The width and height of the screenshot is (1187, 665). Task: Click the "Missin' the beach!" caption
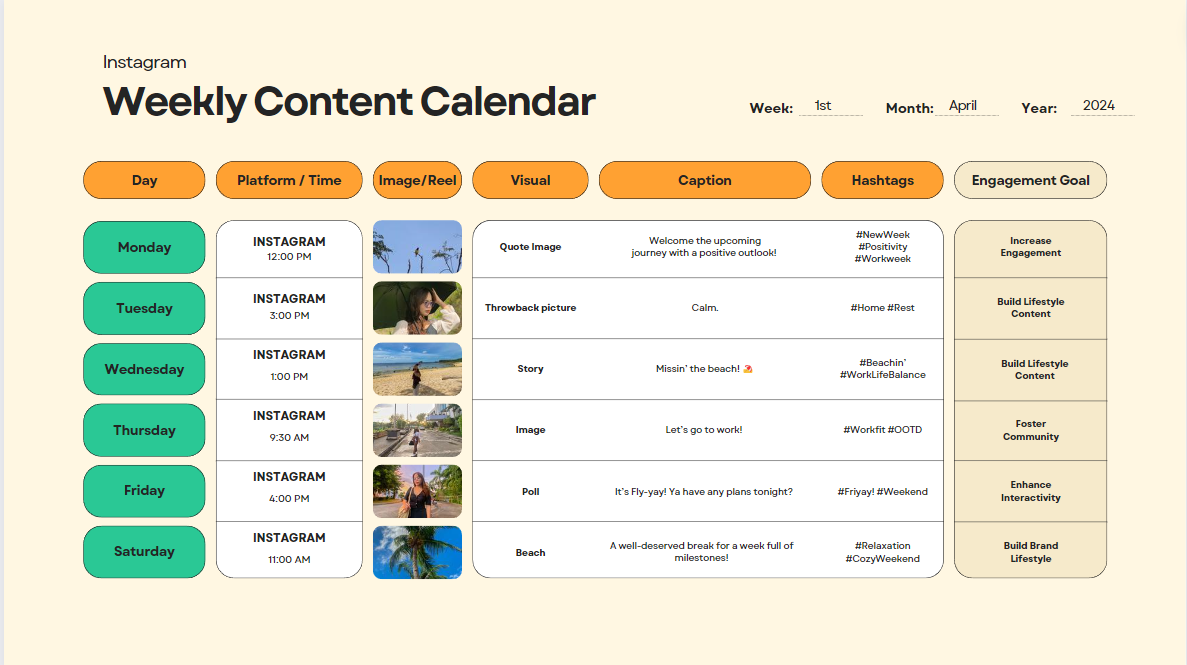pyautogui.click(x=704, y=369)
